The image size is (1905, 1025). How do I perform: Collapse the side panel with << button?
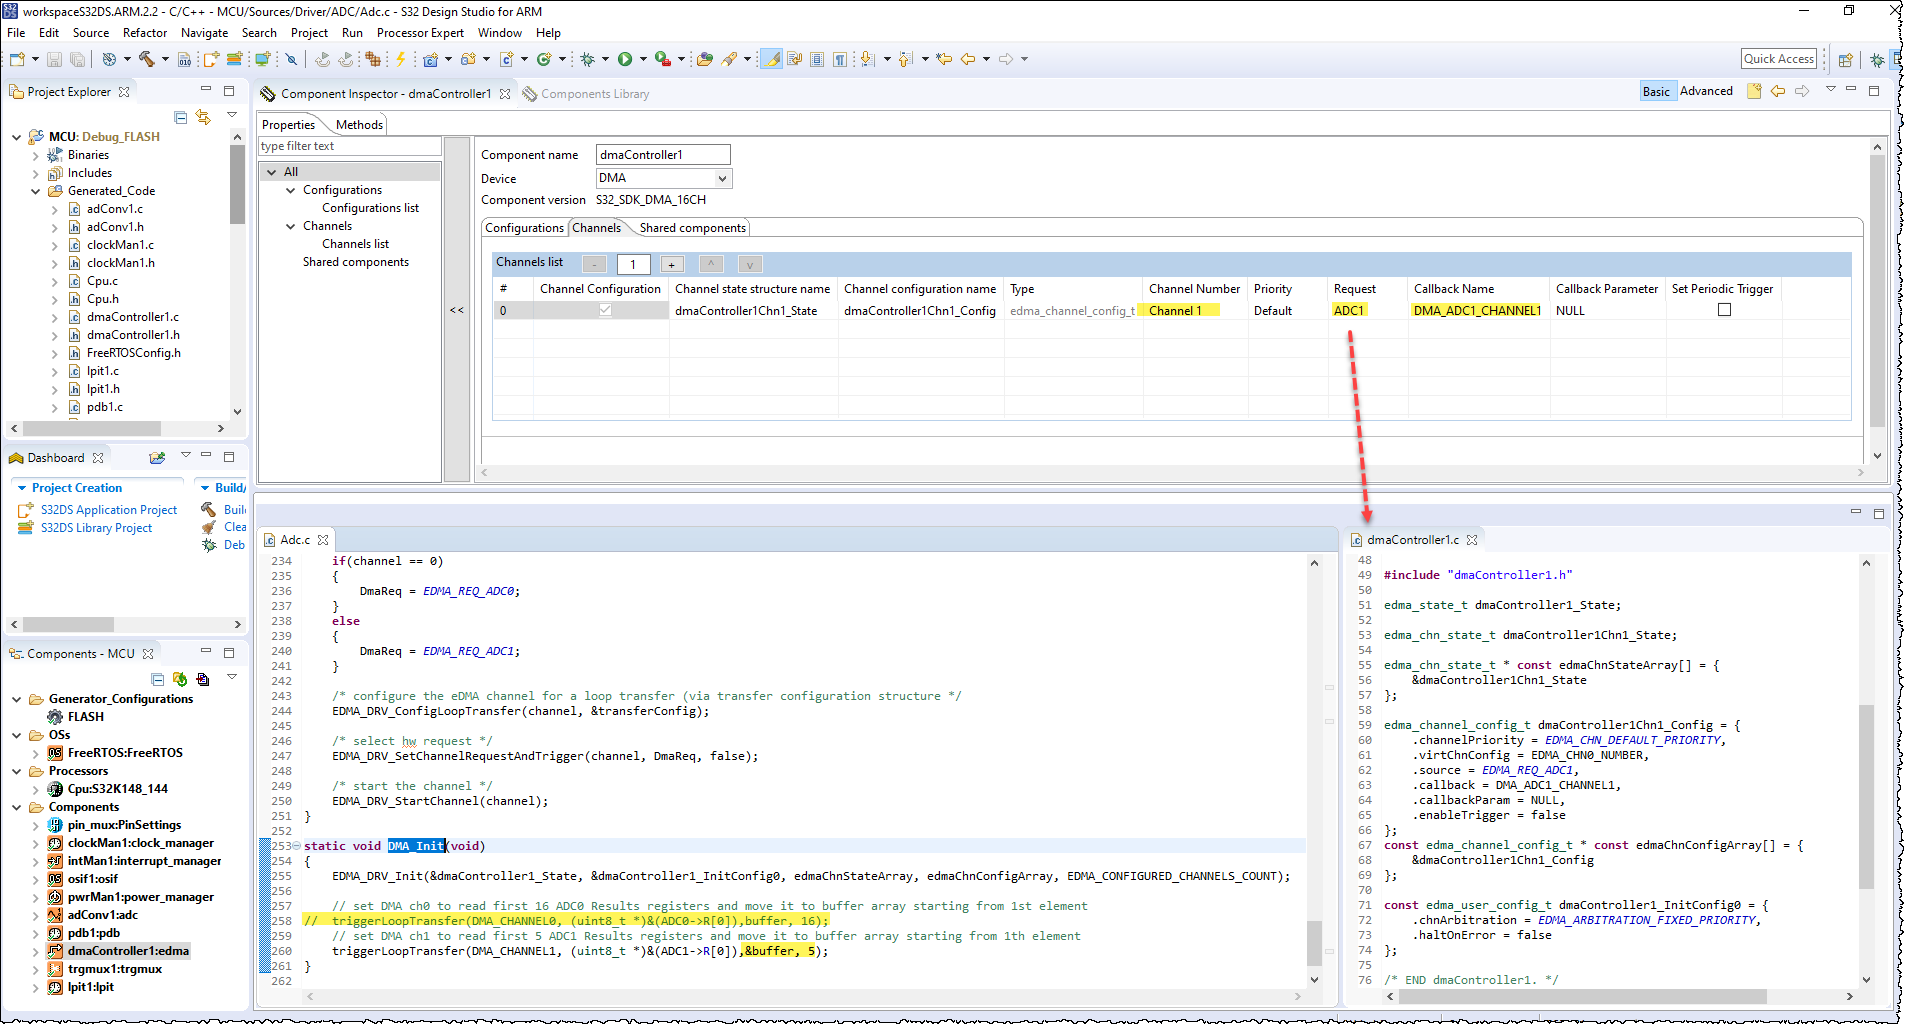(457, 310)
